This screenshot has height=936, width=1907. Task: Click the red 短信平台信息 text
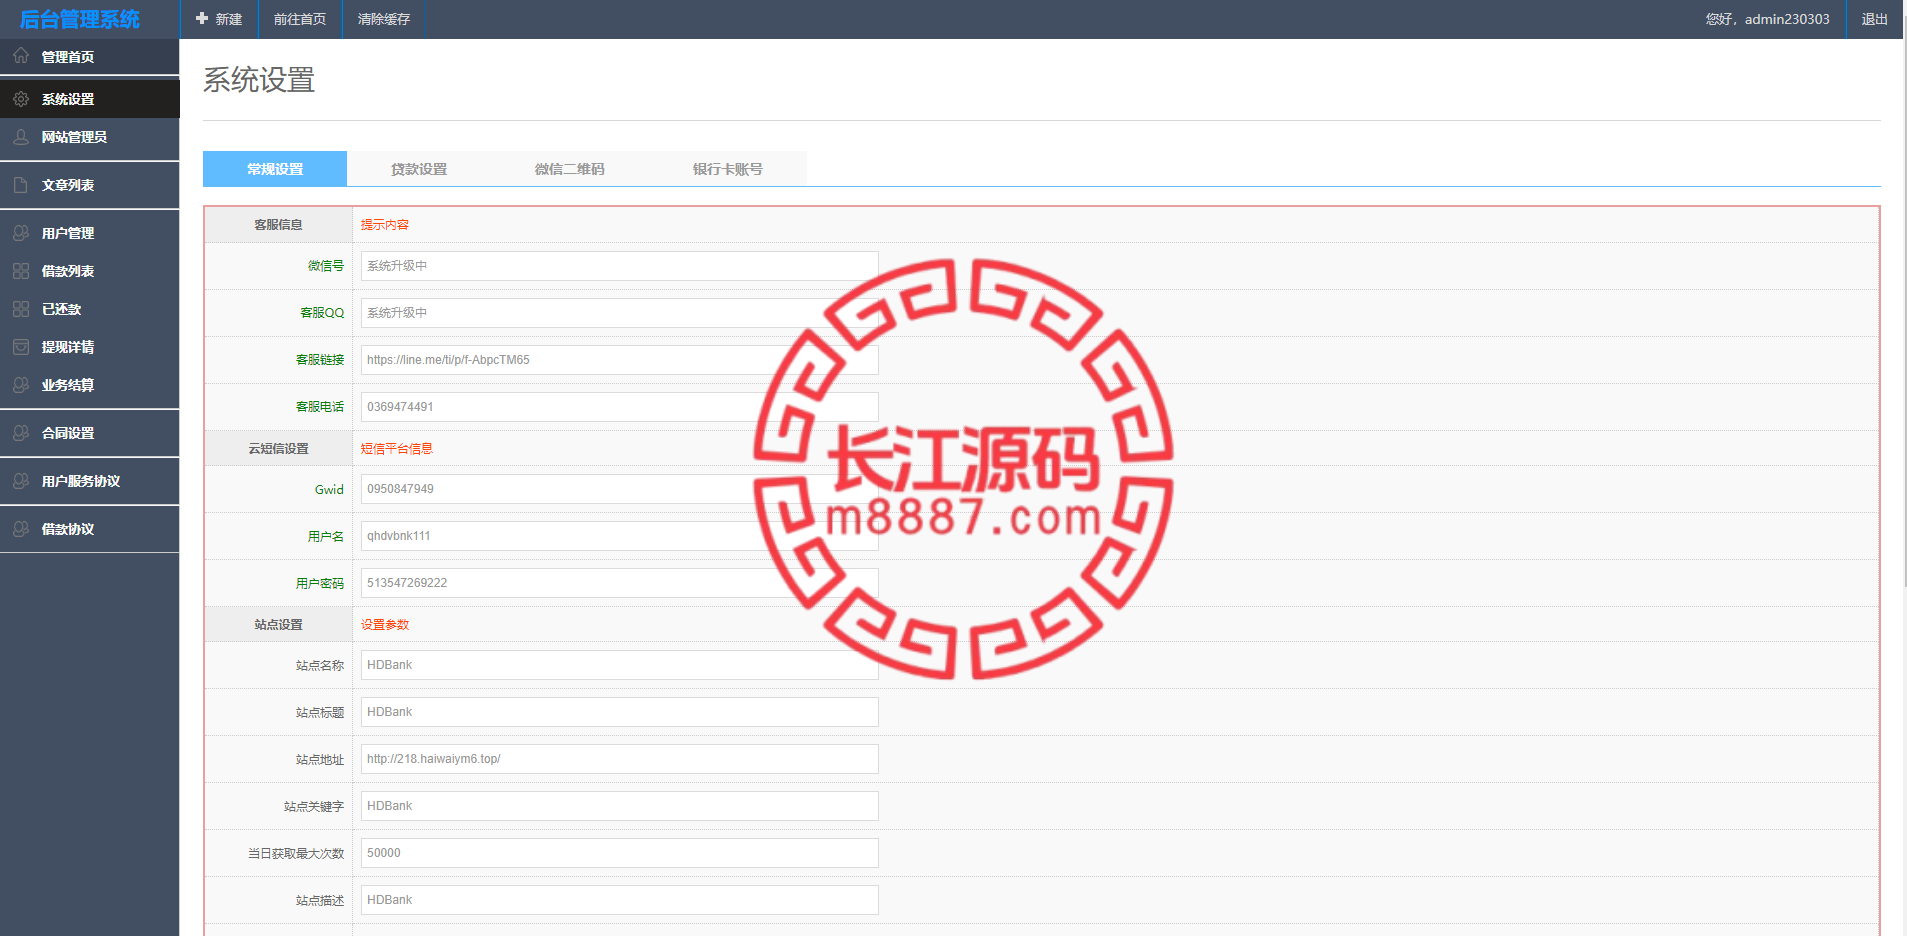coord(397,449)
